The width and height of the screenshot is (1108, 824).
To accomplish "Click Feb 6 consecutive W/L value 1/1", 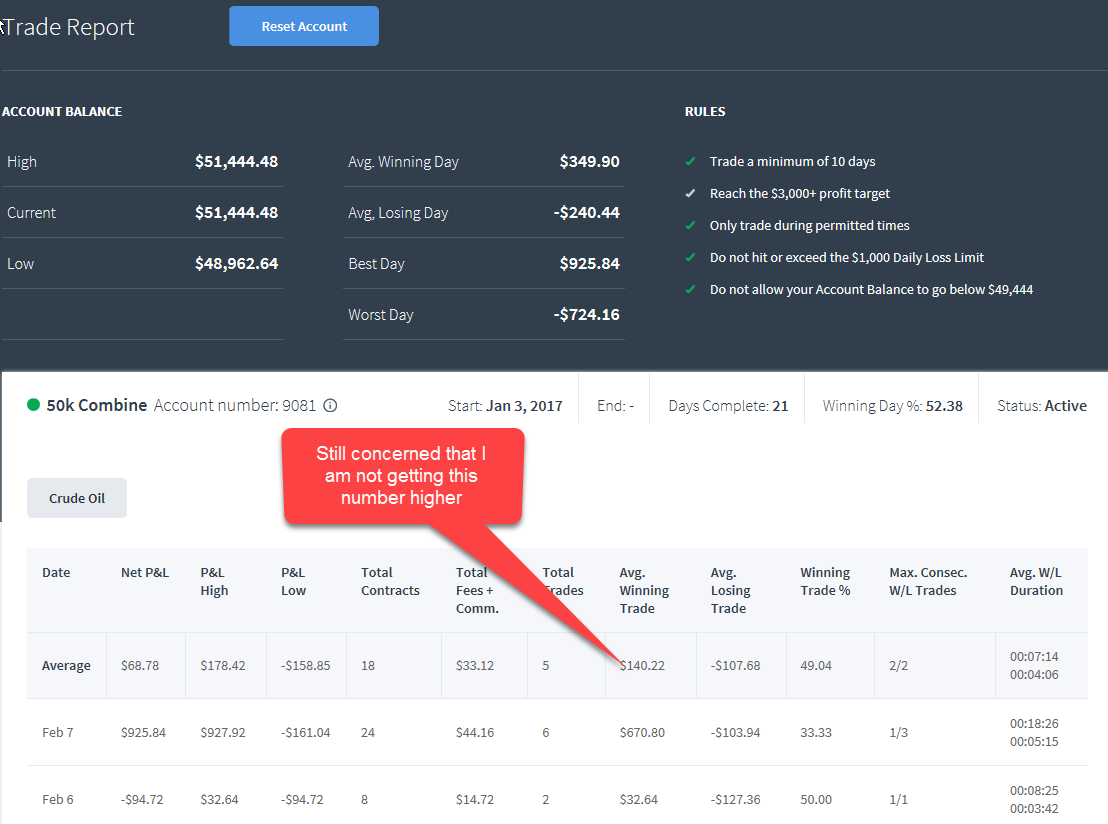I will coord(898,800).
